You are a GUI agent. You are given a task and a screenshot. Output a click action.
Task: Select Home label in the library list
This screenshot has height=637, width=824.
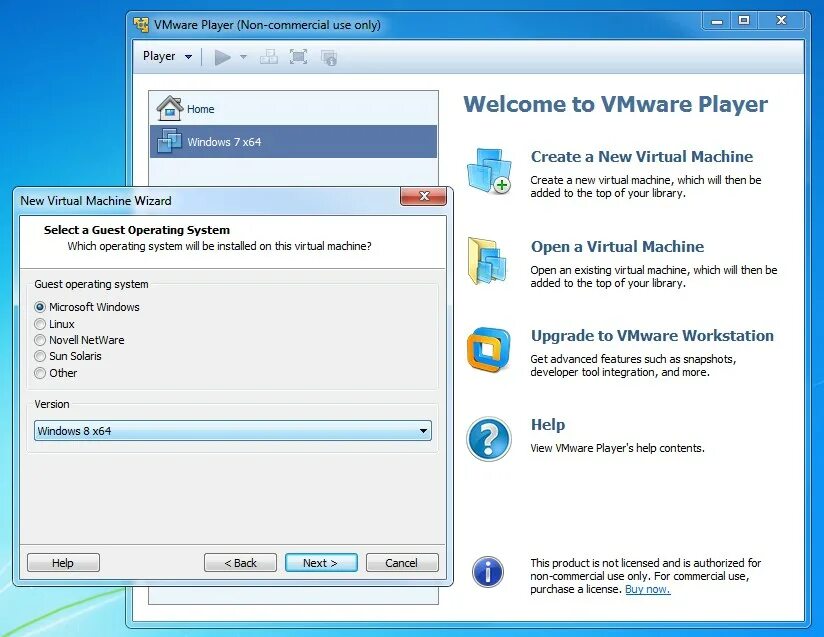point(201,109)
